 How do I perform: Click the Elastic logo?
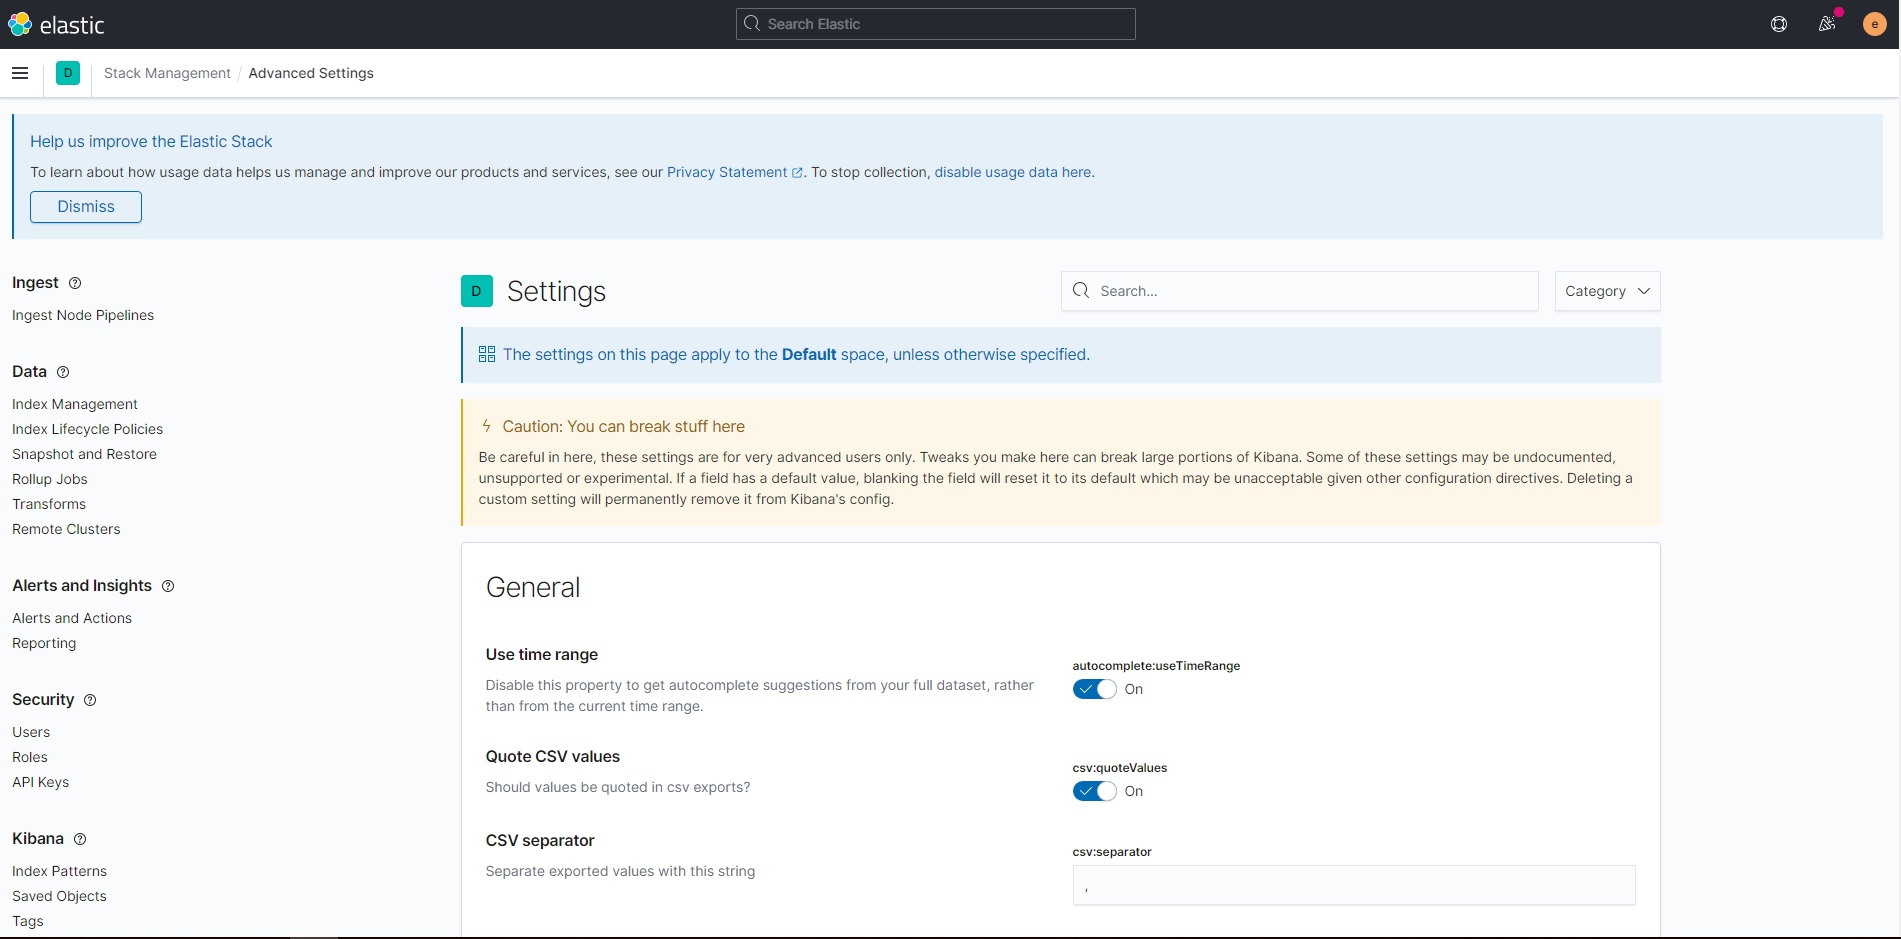point(56,24)
